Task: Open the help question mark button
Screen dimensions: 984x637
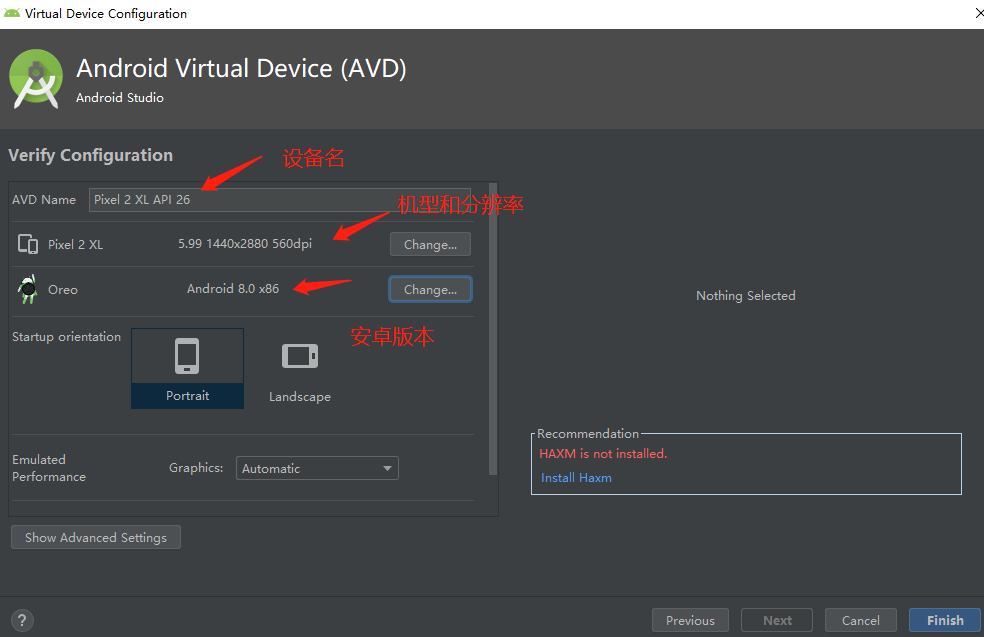Action: pos(22,621)
